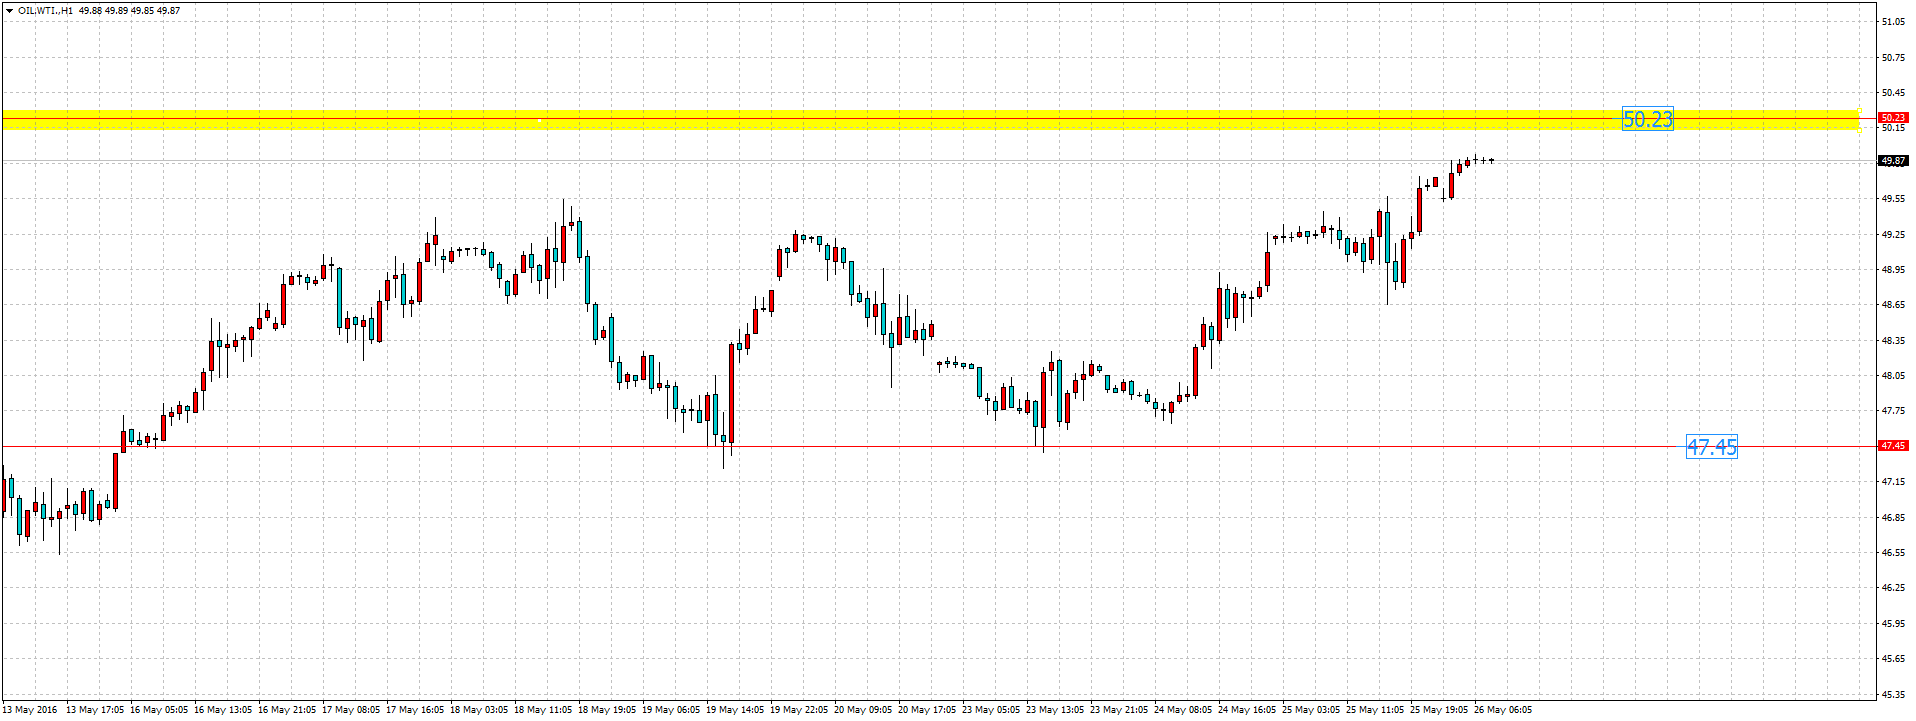Click the black 49.87 current price tag
This screenshot has width=1916, height=721.
click(1892, 160)
